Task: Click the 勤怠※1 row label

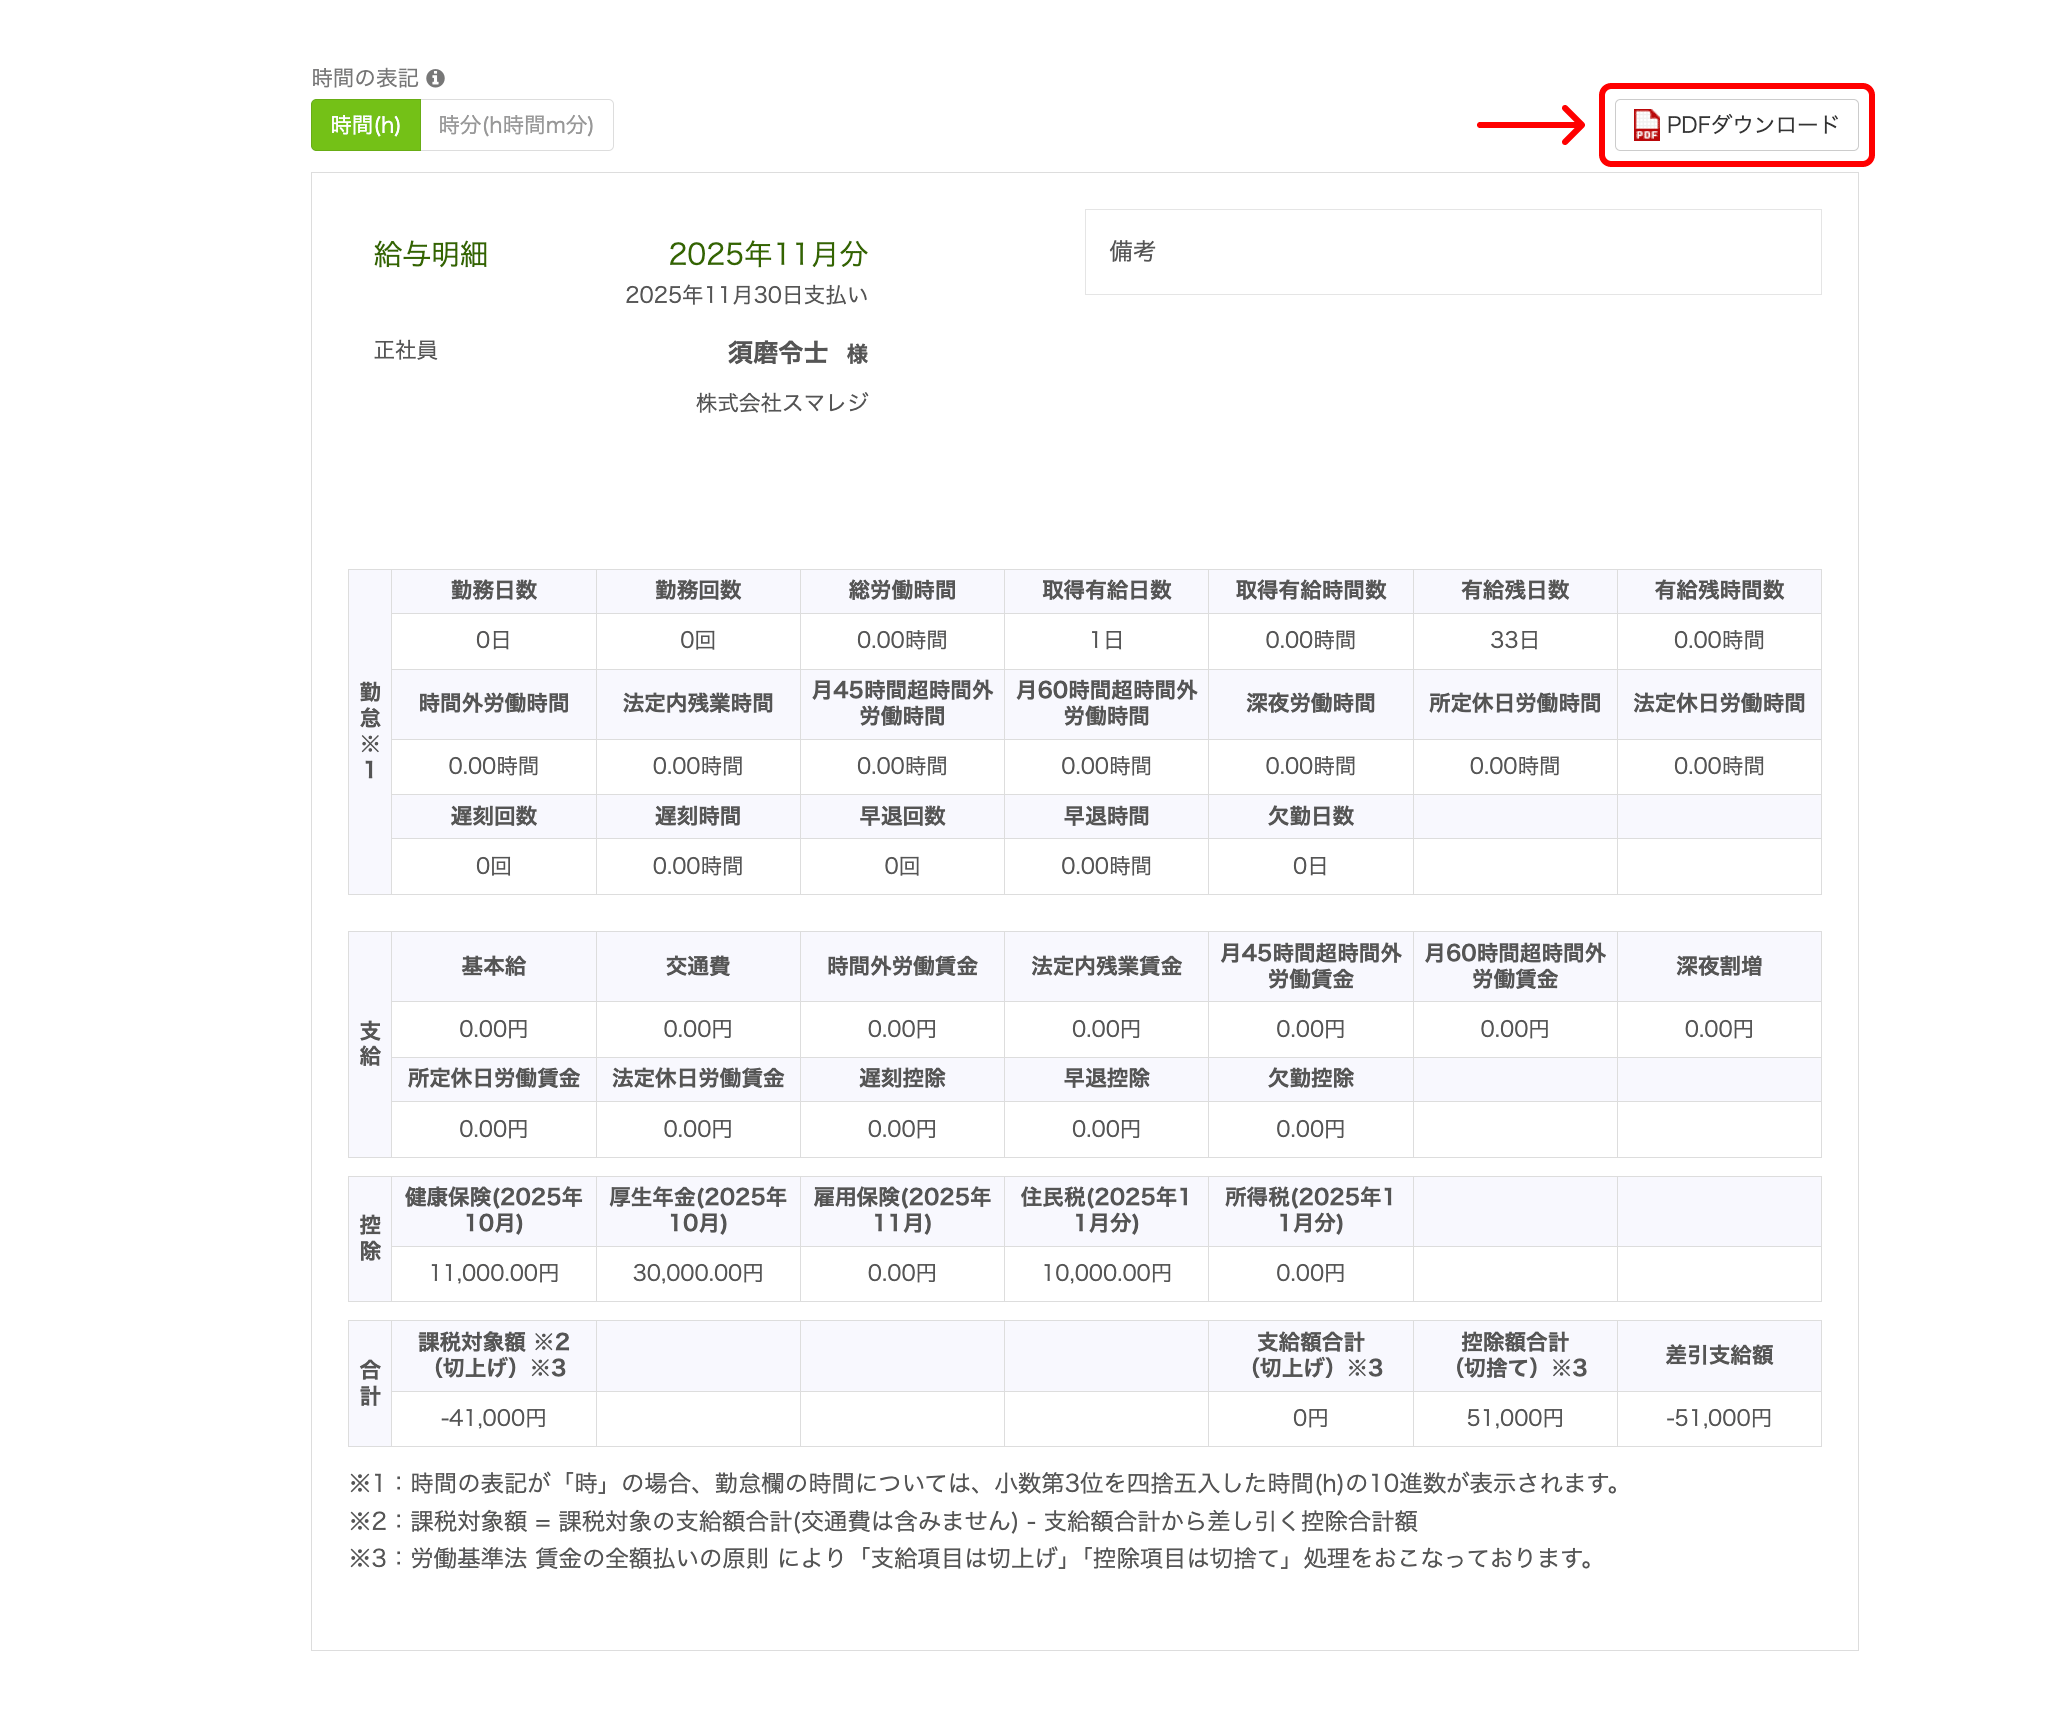Action: (370, 731)
